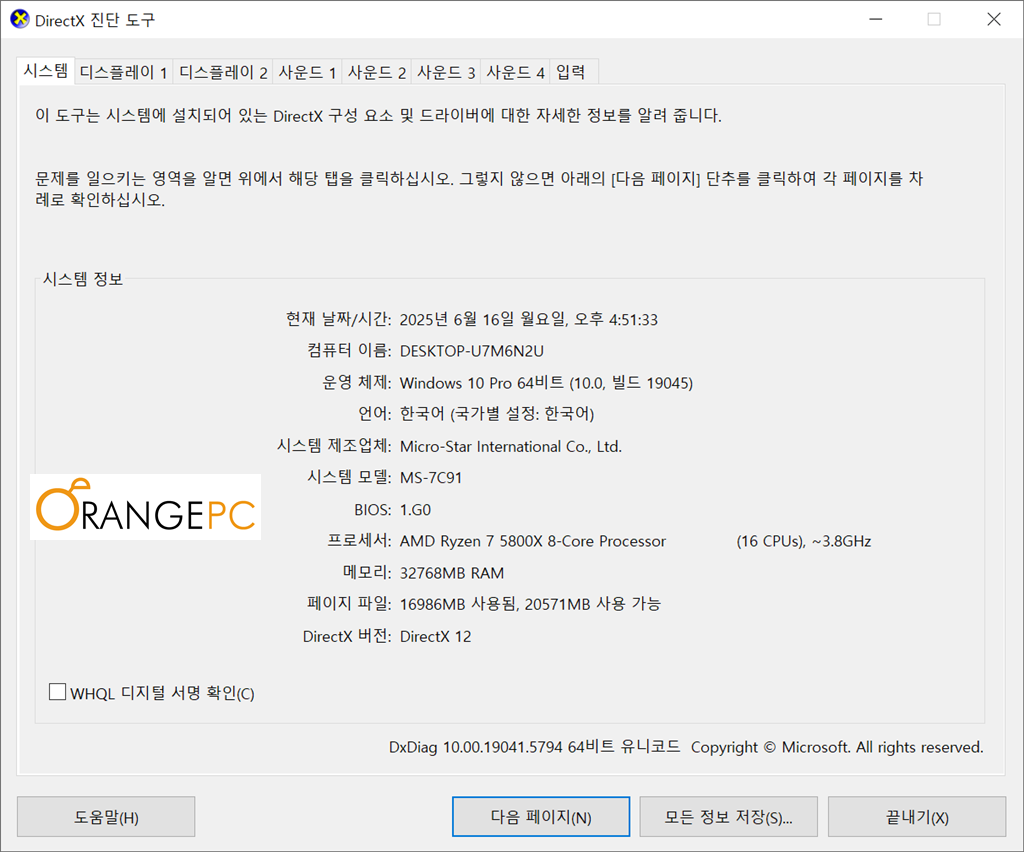Image resolution: width=1024 pixels, height=852 pixels.
Task: Switch to the 디스플레이 1 tab
Action: point(123,72)
